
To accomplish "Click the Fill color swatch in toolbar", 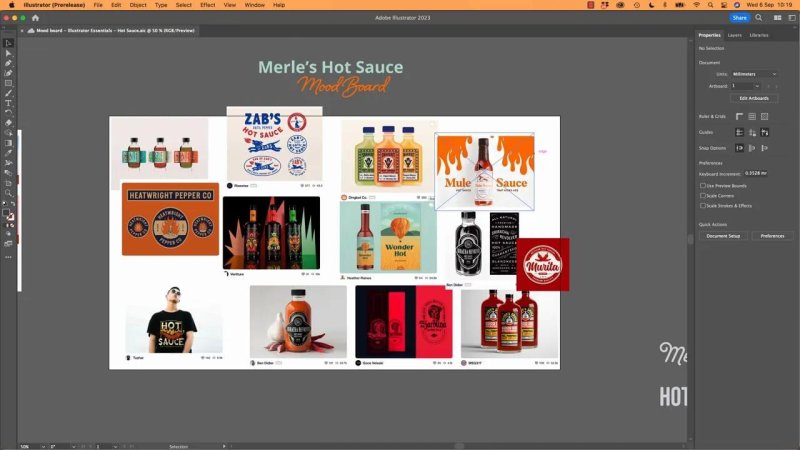I will 6,213.
